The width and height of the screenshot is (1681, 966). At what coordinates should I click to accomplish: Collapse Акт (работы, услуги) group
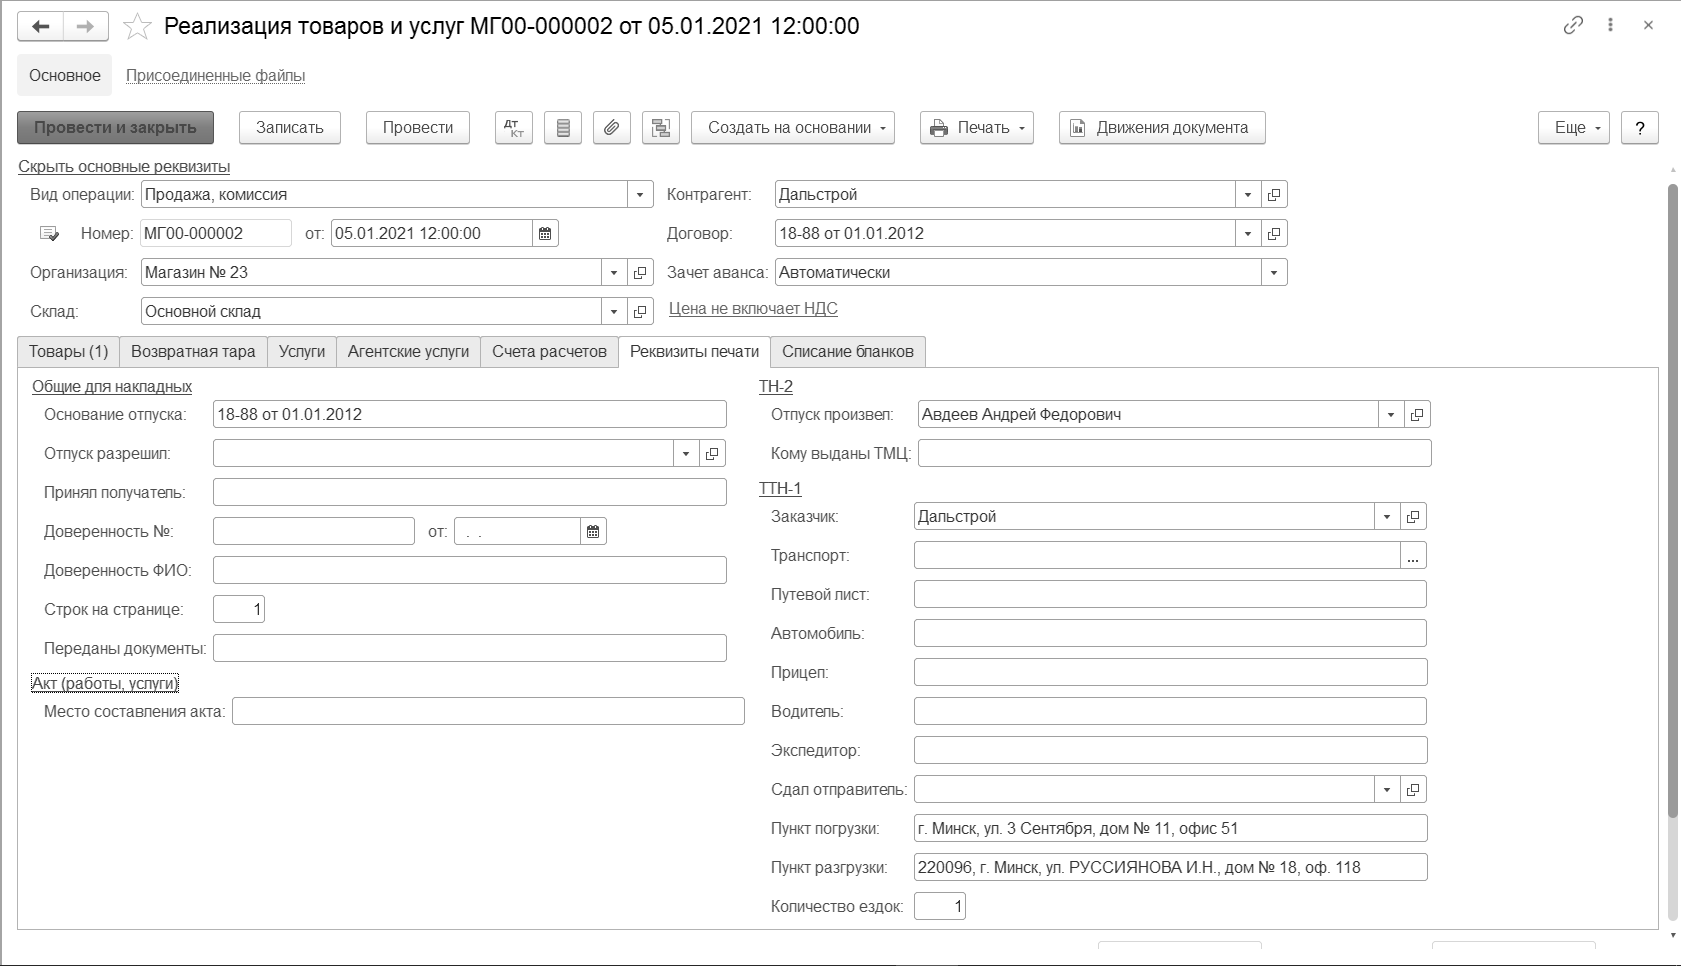pyautogui.click(x=105, y=683)
